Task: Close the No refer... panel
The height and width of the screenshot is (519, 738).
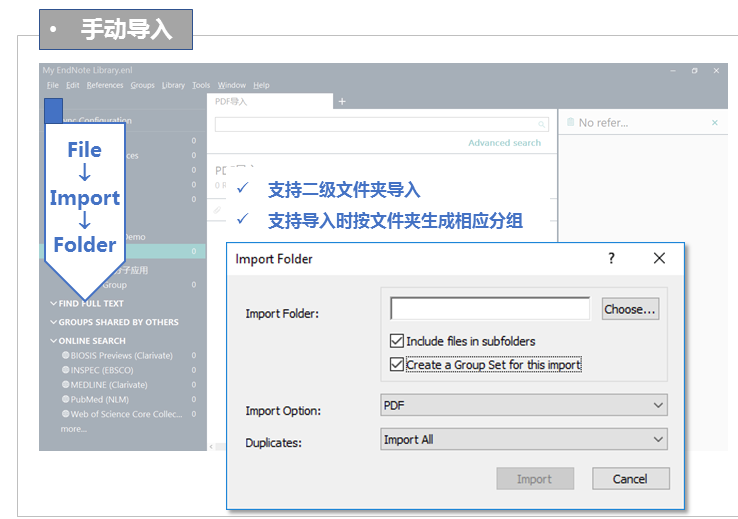Action: click(715, 122)
